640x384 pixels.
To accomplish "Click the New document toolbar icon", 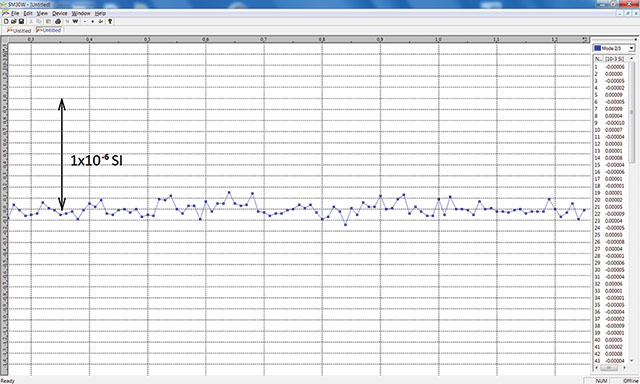I will (x=6, y=21).
